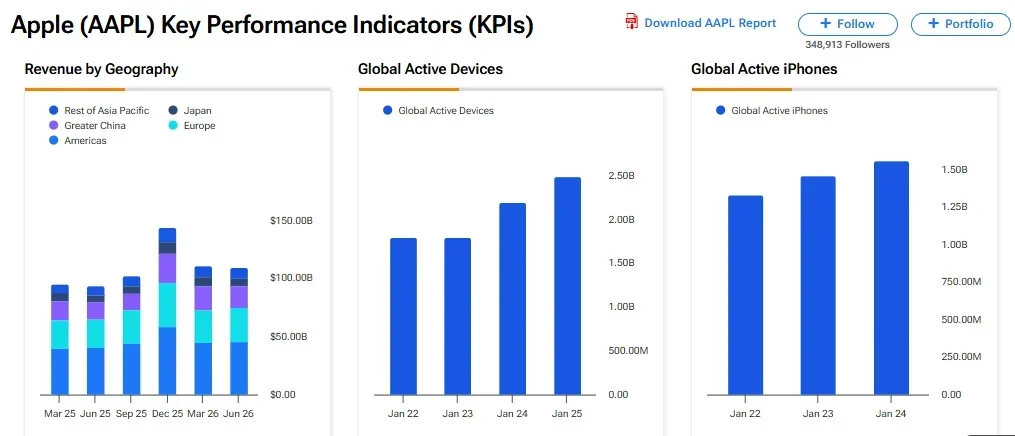Screen dimensions: 1015x436
Task: Click the 250.00M axis label
Action: click(961, 357)
